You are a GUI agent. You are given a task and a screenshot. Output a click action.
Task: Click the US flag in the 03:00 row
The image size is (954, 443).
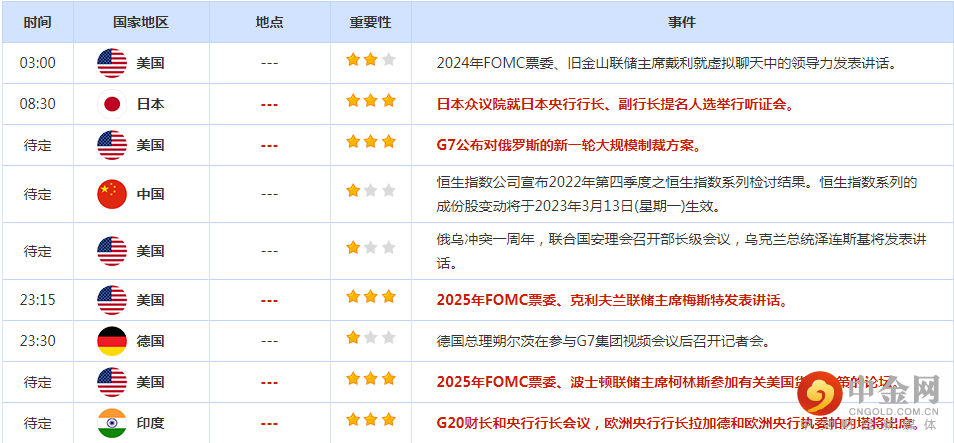(x=112, y=63)
